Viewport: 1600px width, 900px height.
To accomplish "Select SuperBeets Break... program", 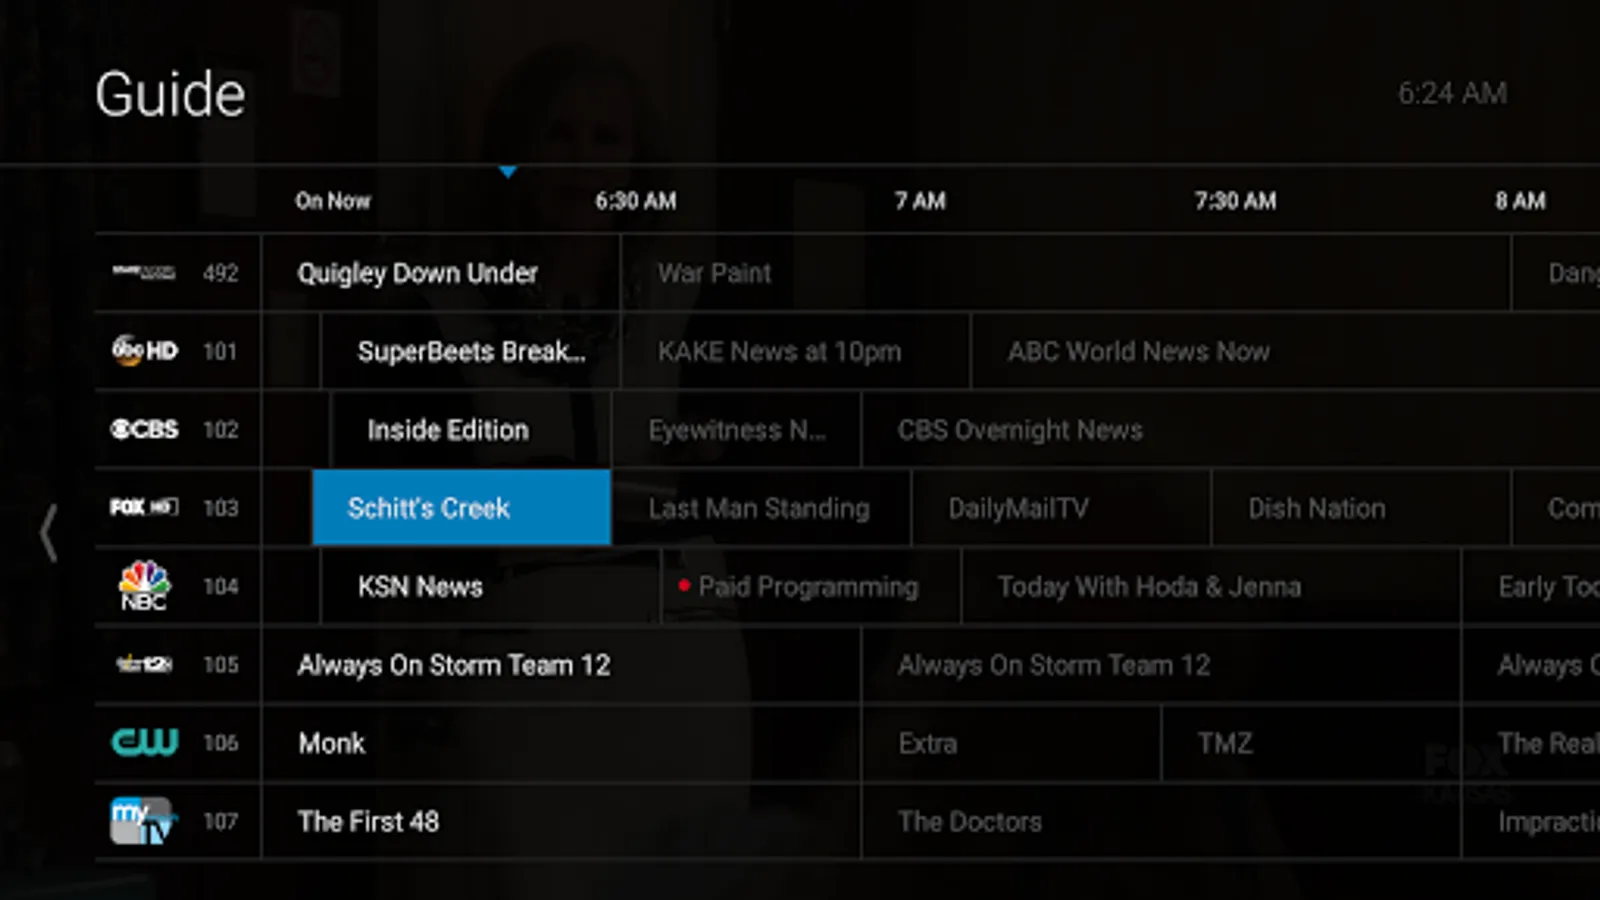I will coord(470,351).
